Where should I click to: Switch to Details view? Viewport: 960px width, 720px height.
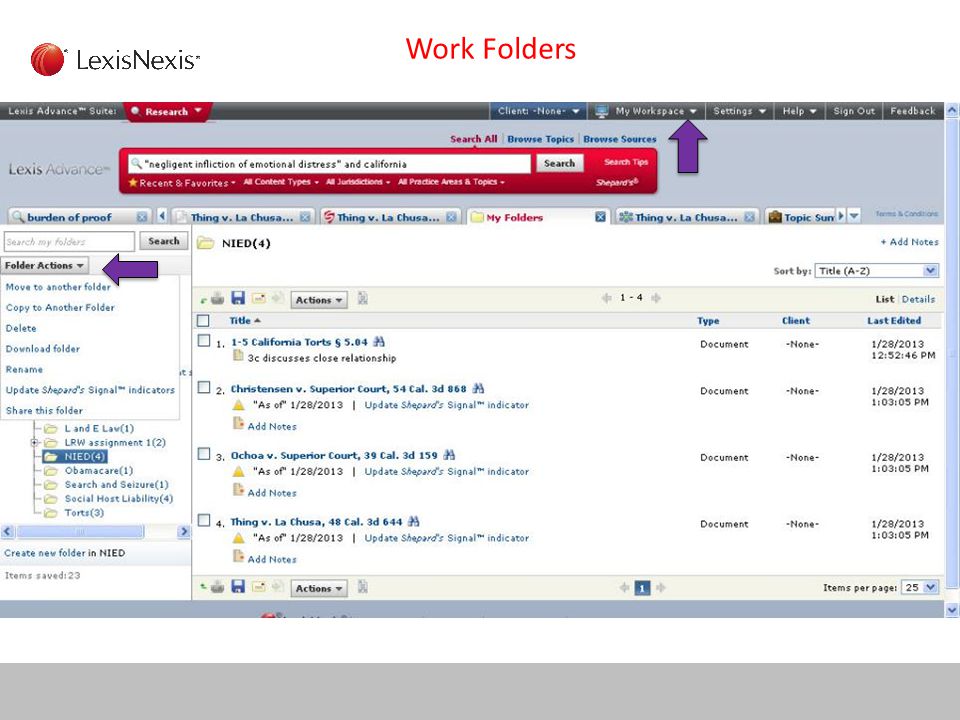(918, 299)
